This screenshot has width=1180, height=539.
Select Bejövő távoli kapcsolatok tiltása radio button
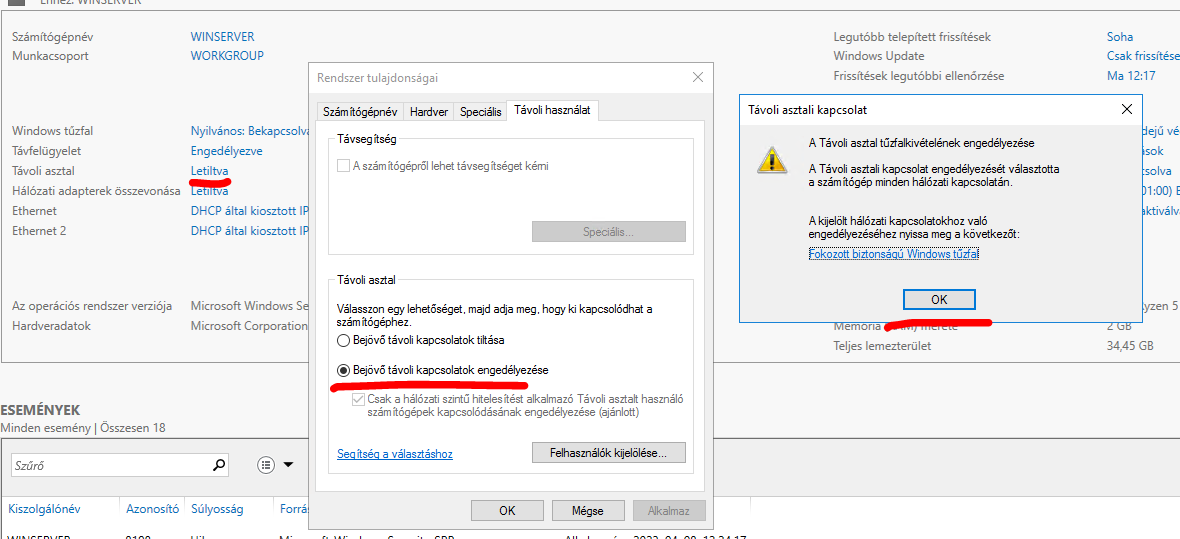tap(345, 341)
